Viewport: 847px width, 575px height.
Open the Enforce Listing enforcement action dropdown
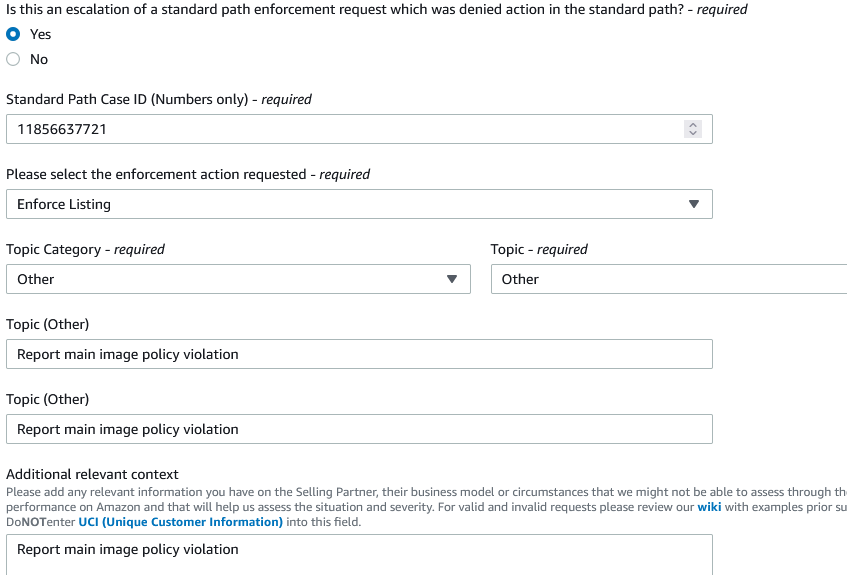coord(359,204)
